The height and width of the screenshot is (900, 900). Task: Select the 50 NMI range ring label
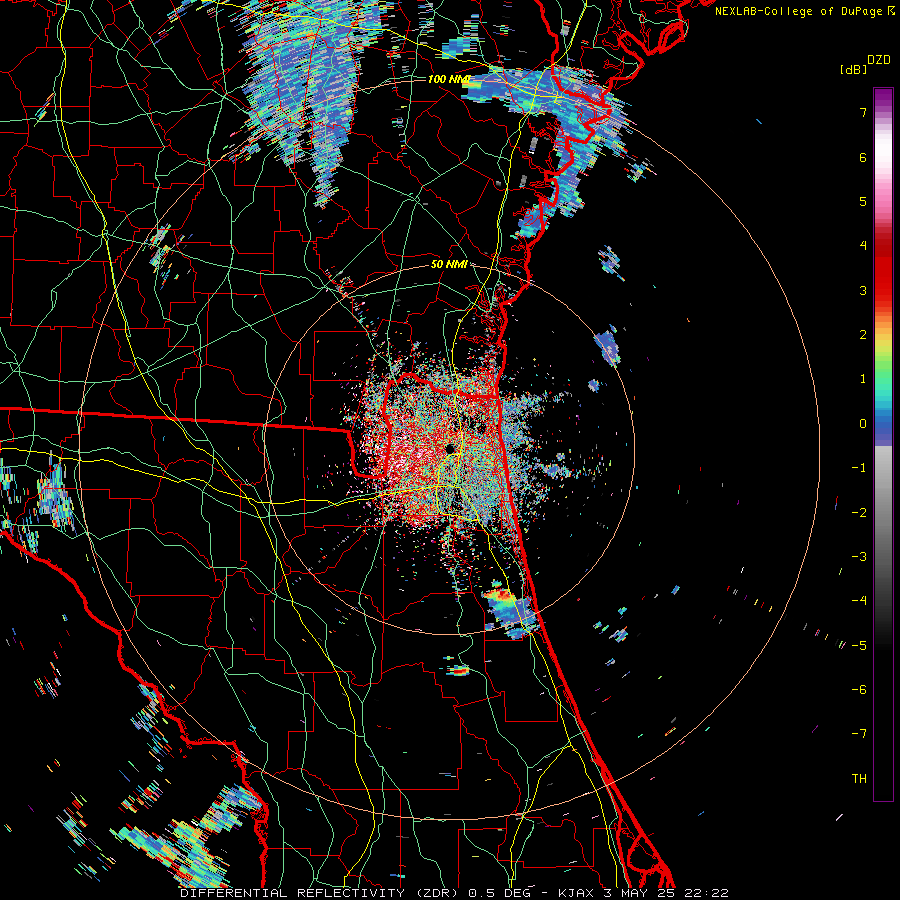(449, 264)
